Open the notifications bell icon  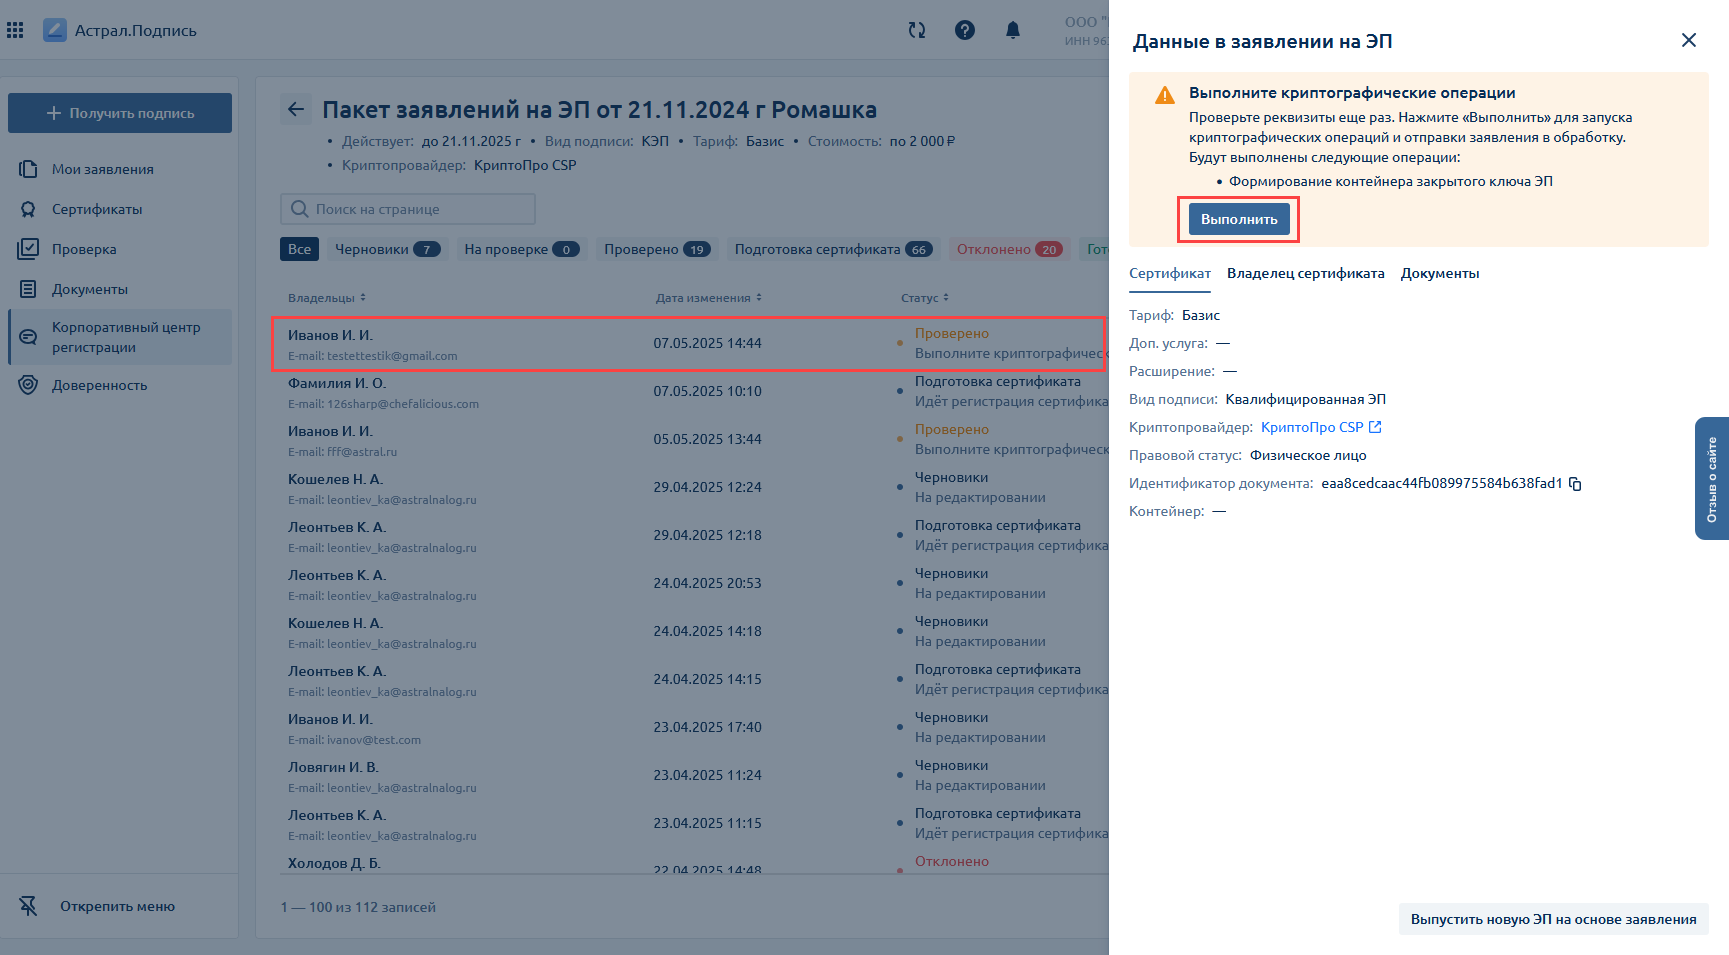click(x=1013, y=30)
